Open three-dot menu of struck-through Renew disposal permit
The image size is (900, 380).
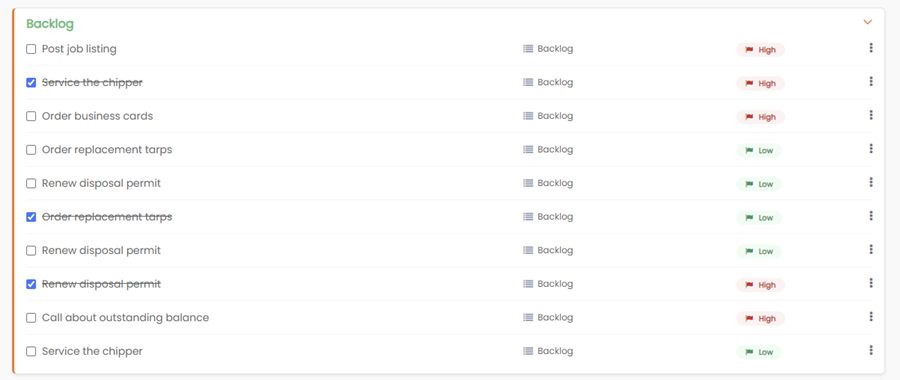point(871,283)
